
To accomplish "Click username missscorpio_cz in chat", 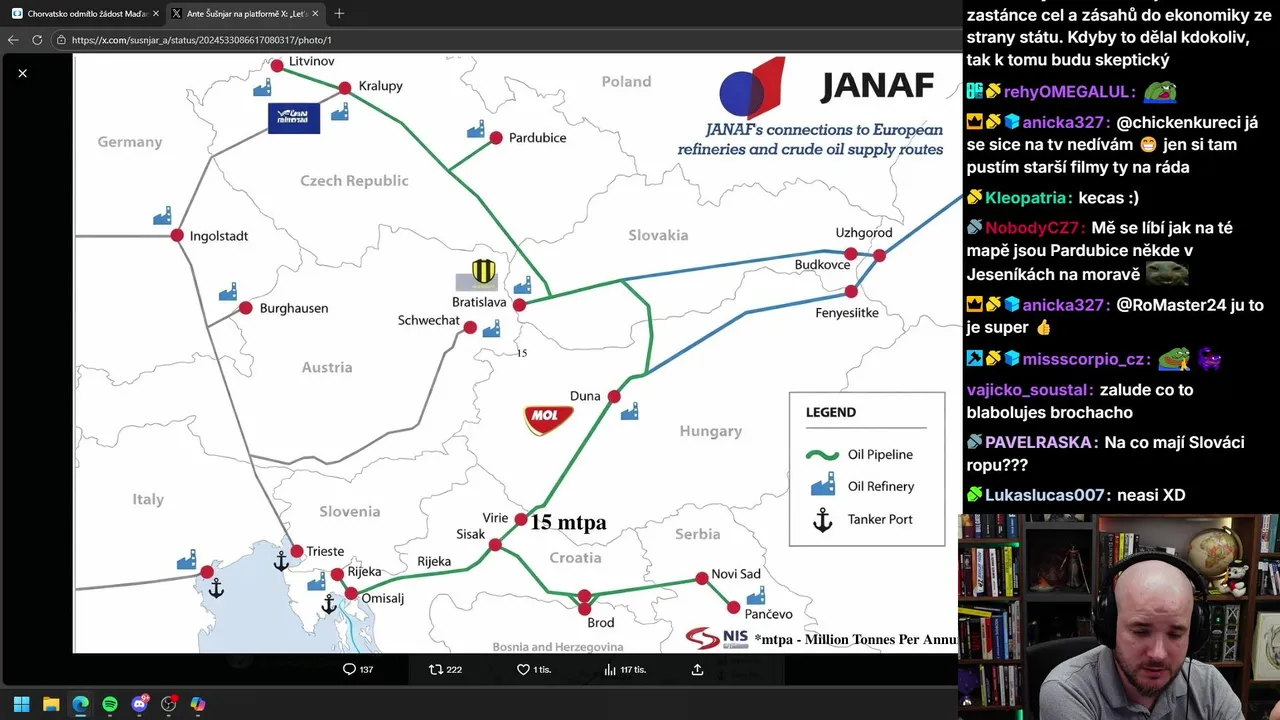I will pyautogui.click(x=1084, y=359).
